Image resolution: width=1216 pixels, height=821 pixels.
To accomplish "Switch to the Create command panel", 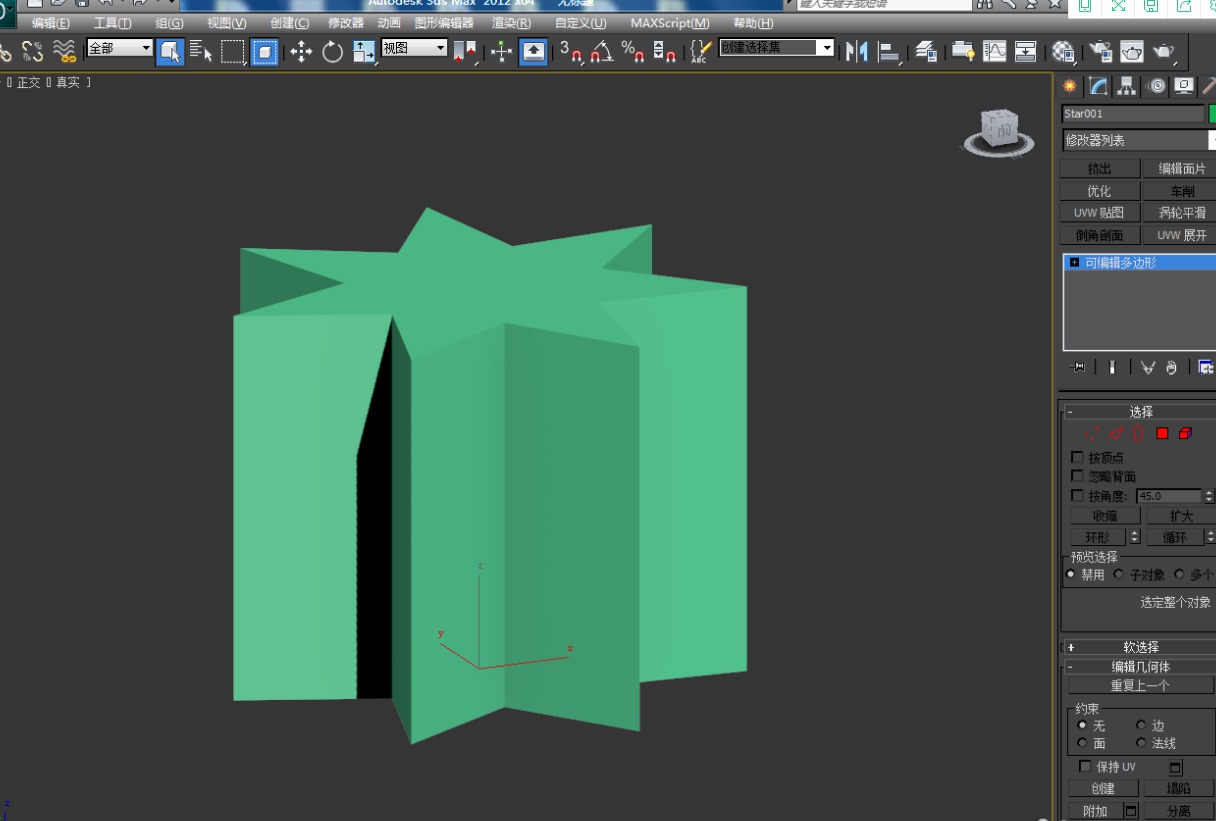I will click(1070, 86).
